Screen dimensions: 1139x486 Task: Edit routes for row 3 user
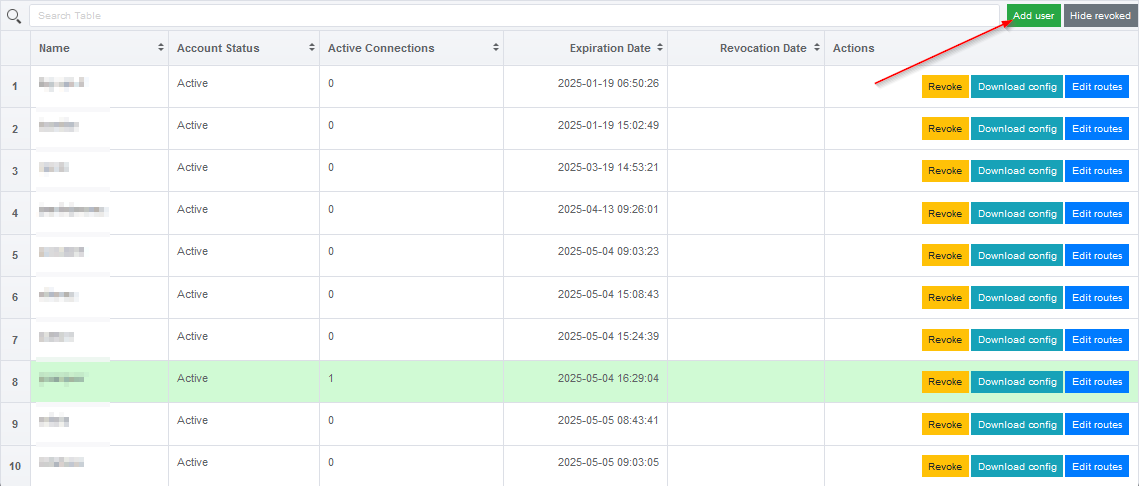coord(1097,171)
